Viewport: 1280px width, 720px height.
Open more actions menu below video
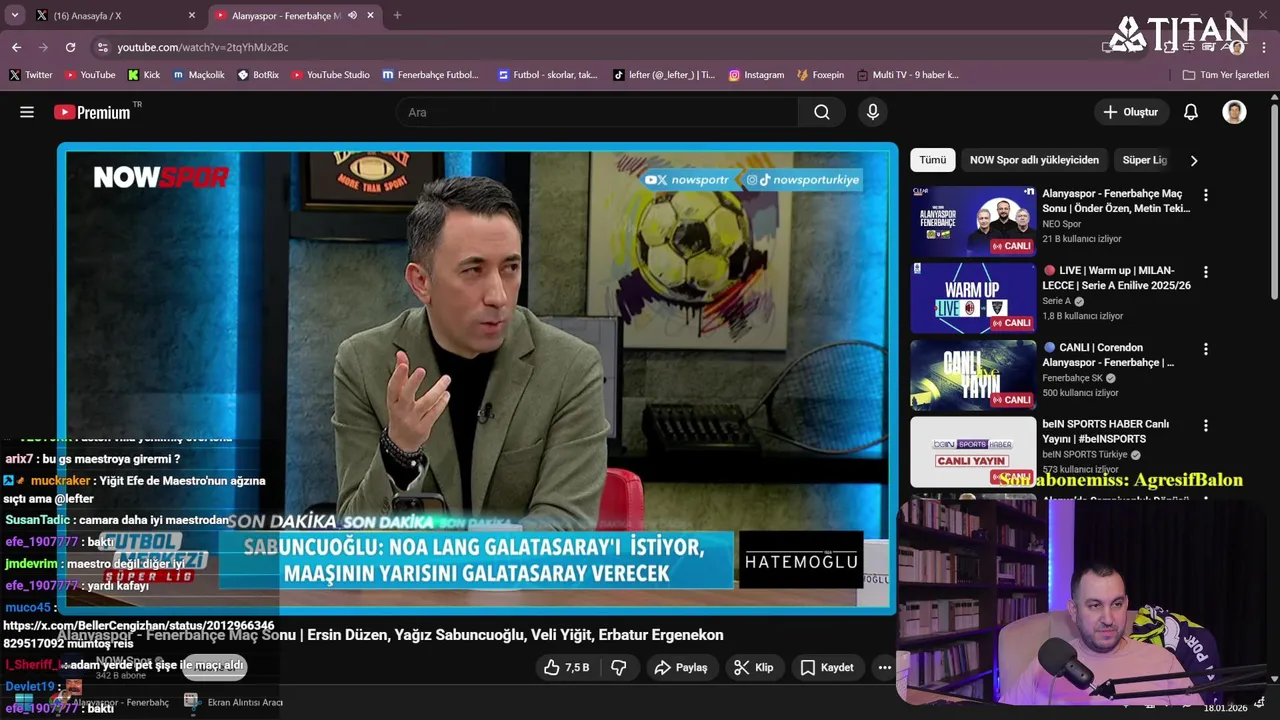884,667
